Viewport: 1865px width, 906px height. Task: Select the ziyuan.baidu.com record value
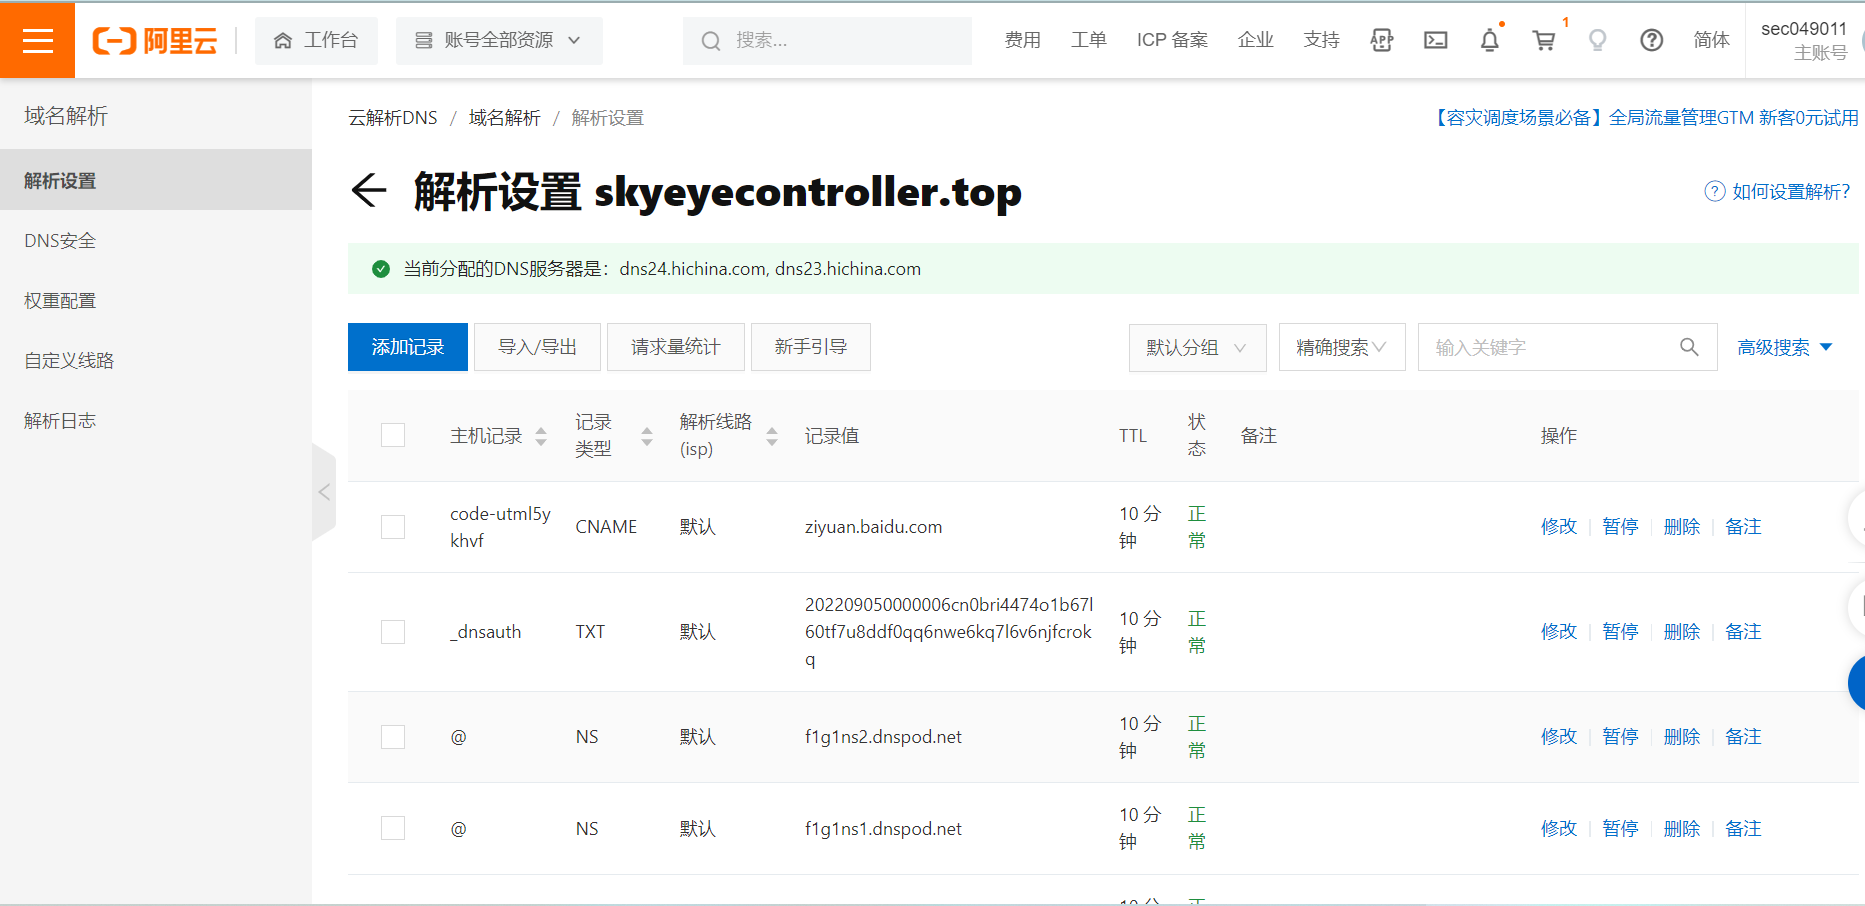873,527
